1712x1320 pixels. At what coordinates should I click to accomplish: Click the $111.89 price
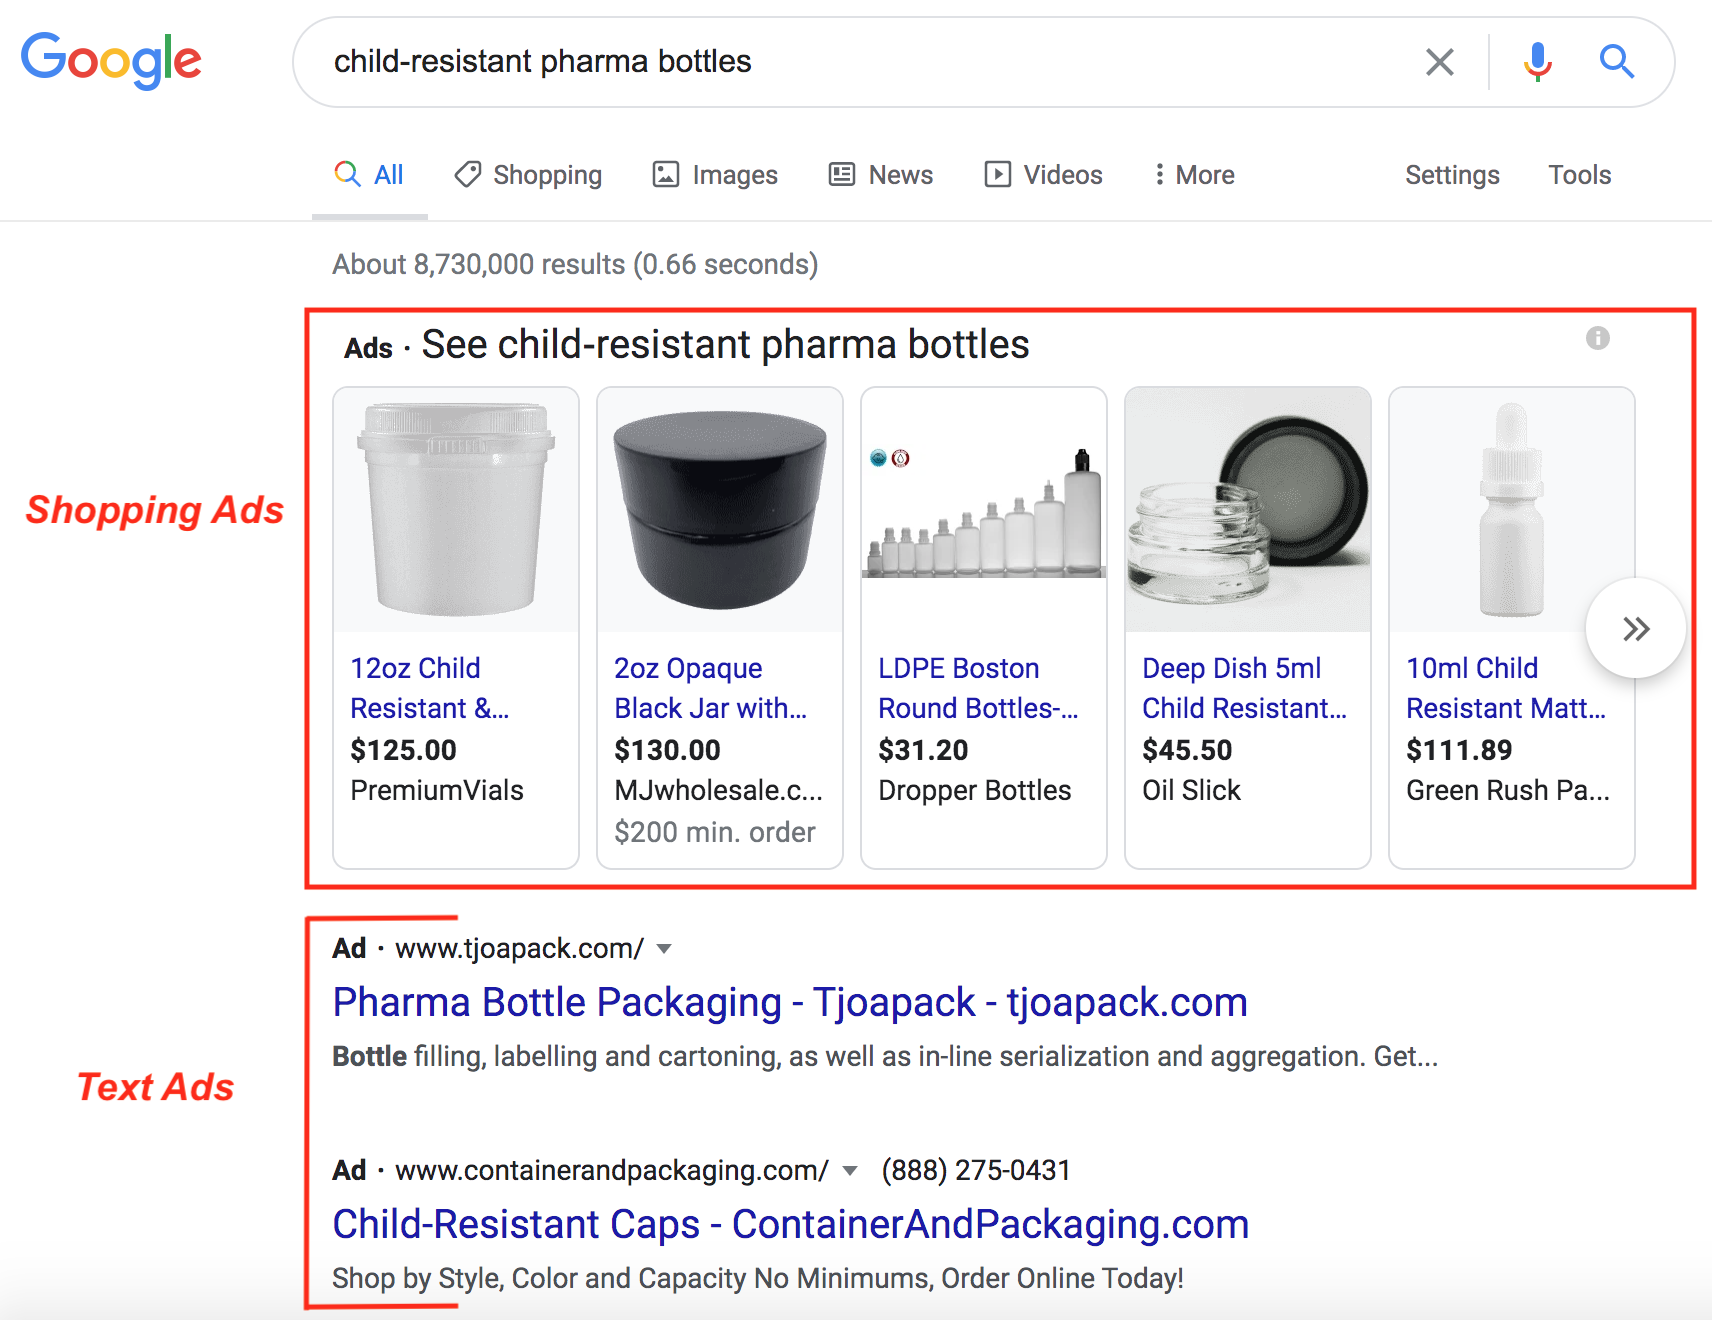1459,750
